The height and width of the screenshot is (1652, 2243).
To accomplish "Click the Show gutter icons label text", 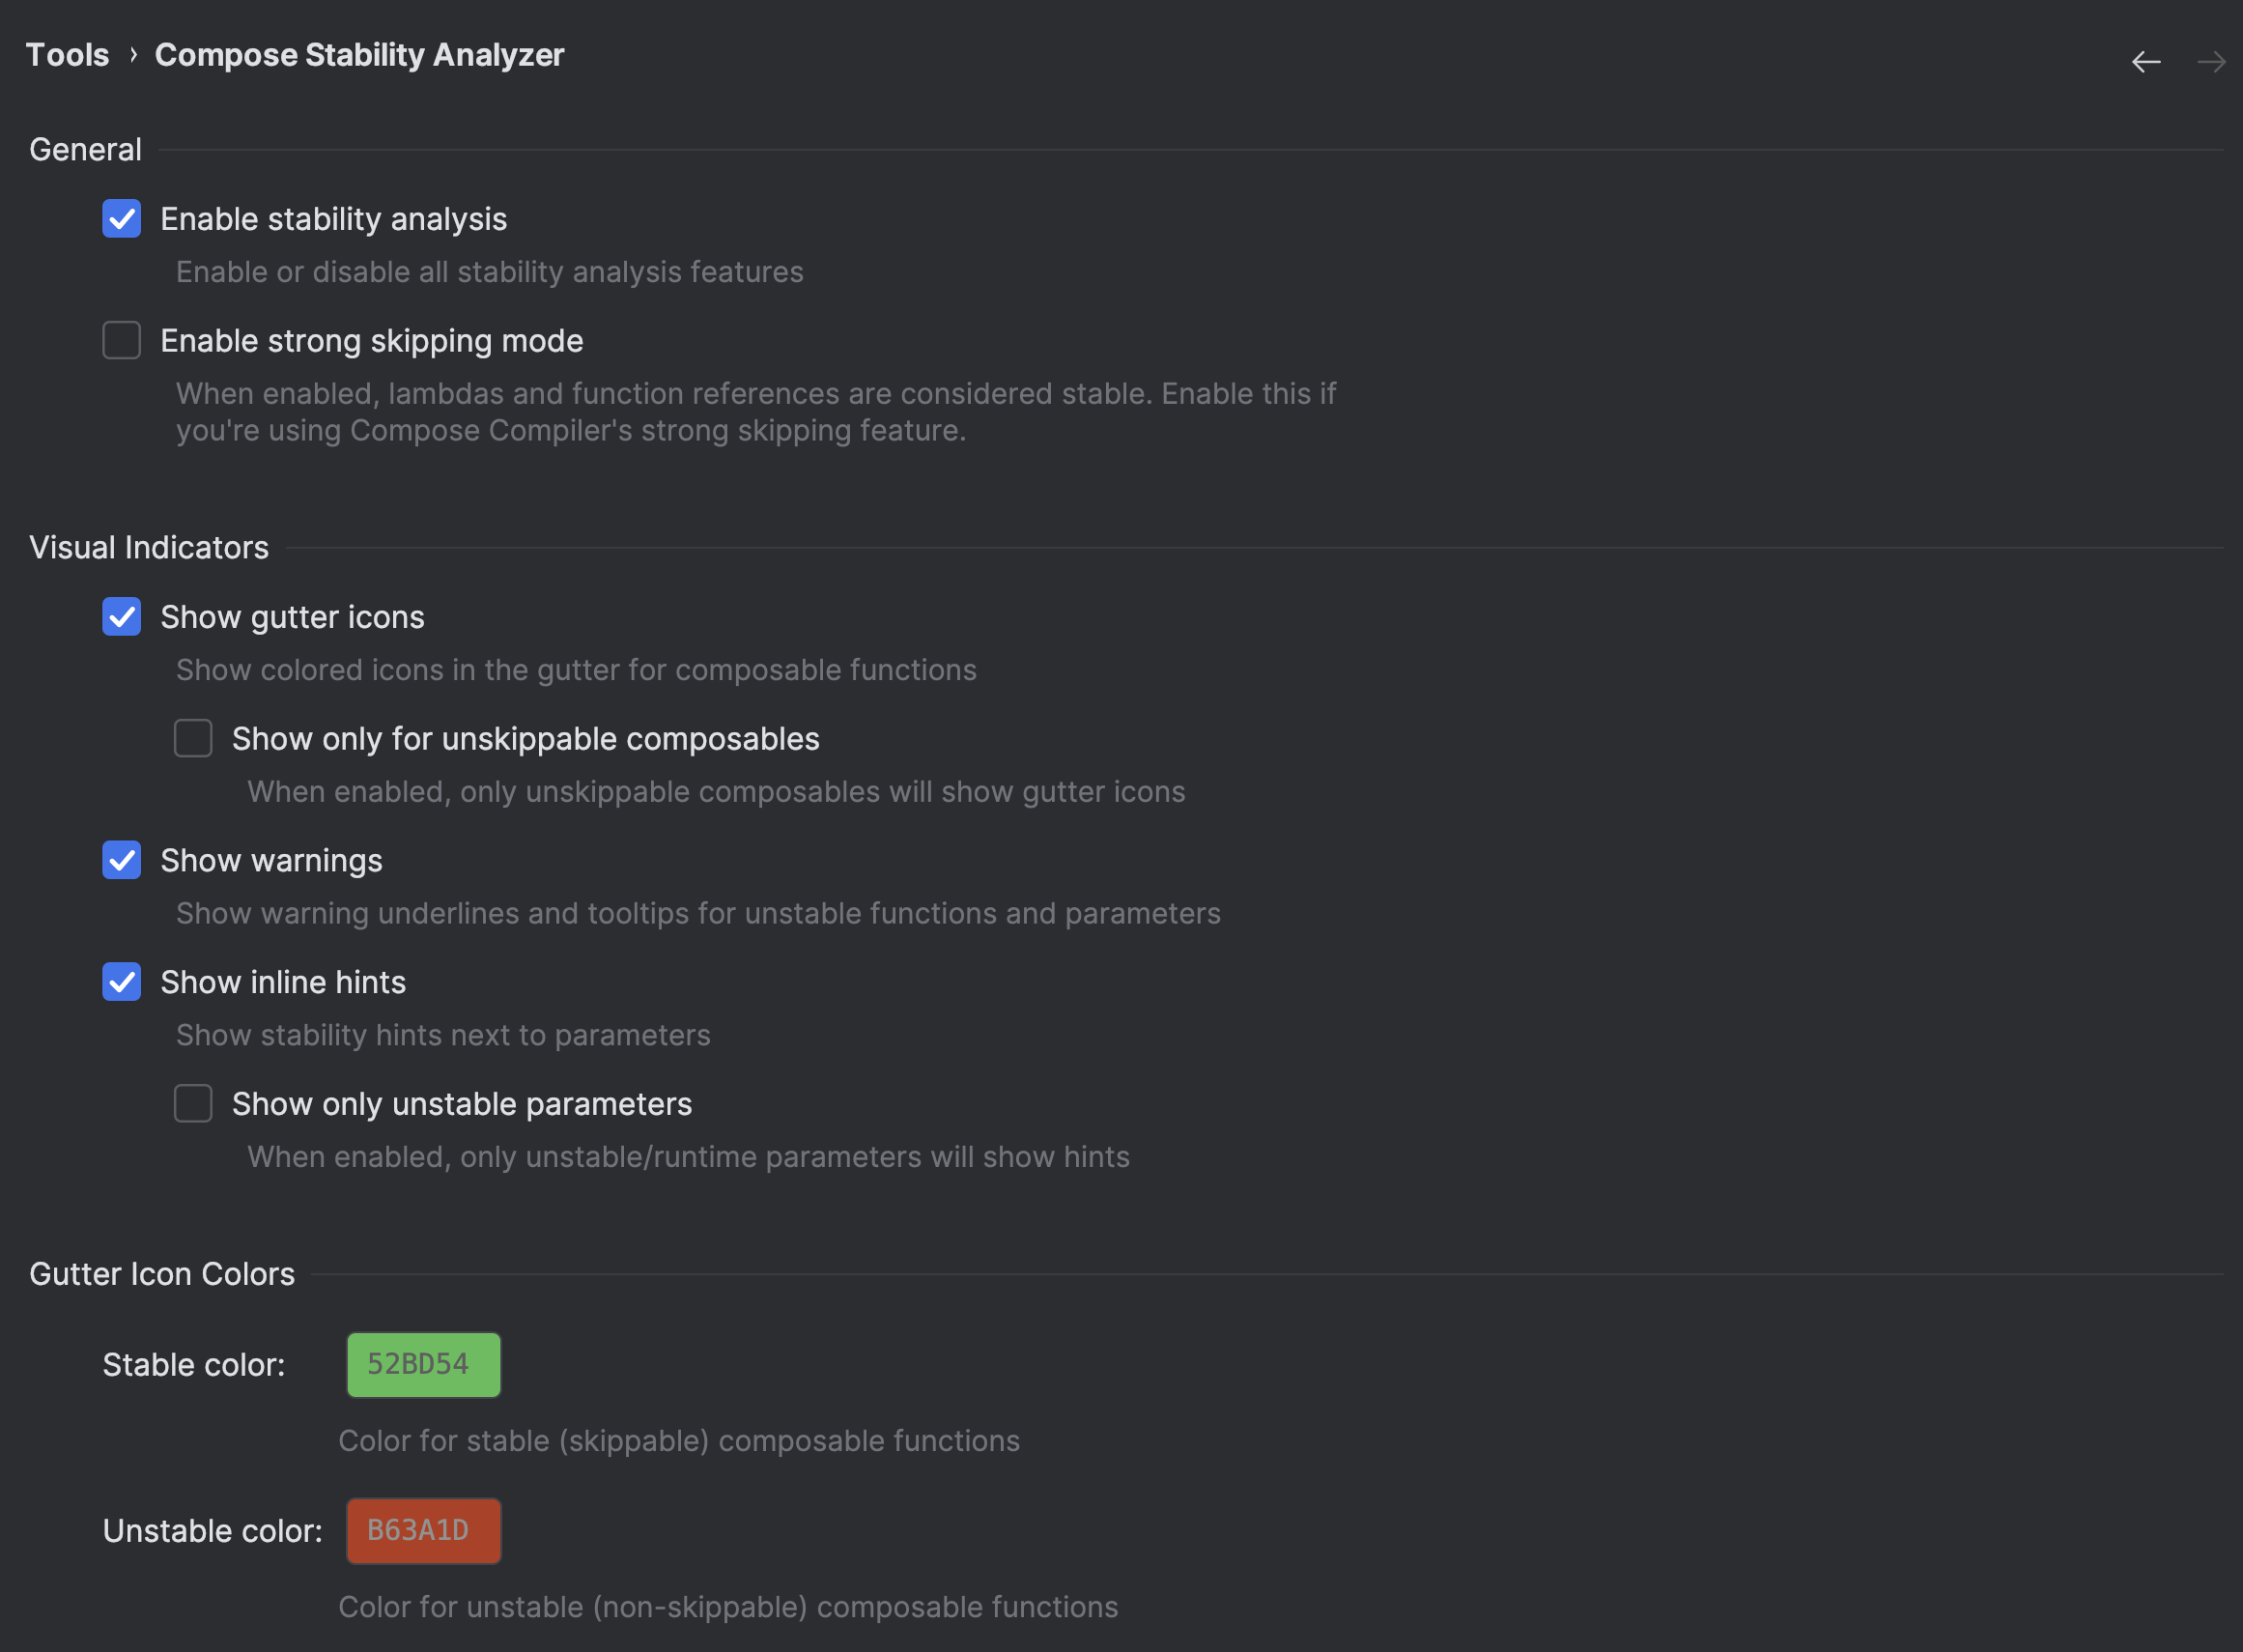I will (x=292, y=617).
